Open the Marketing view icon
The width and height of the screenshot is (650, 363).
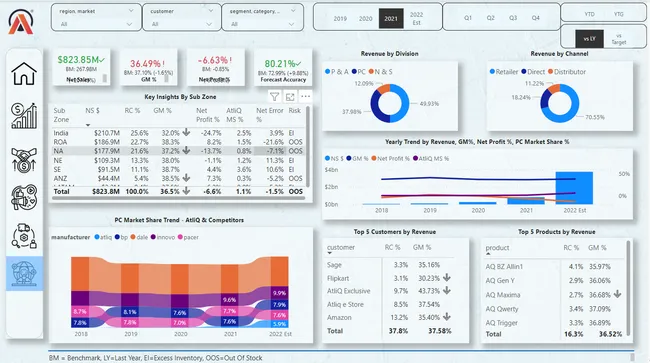(24, 197)
